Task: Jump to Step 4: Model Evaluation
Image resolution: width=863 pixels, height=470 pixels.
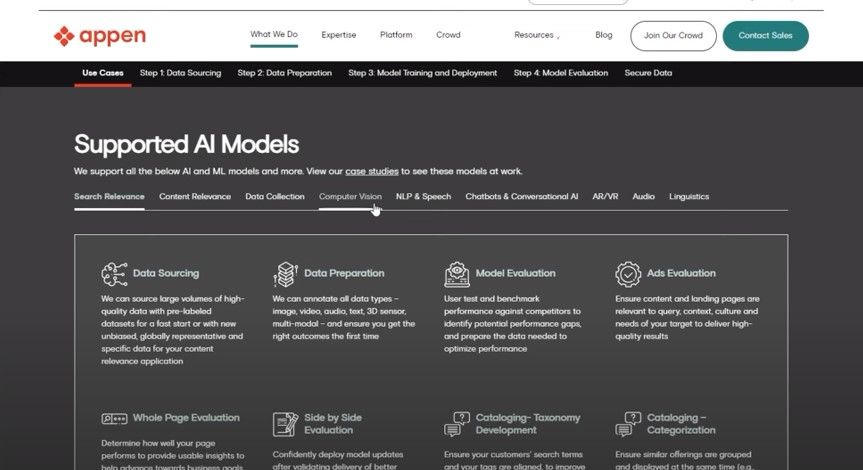Action: coord(561,73)
